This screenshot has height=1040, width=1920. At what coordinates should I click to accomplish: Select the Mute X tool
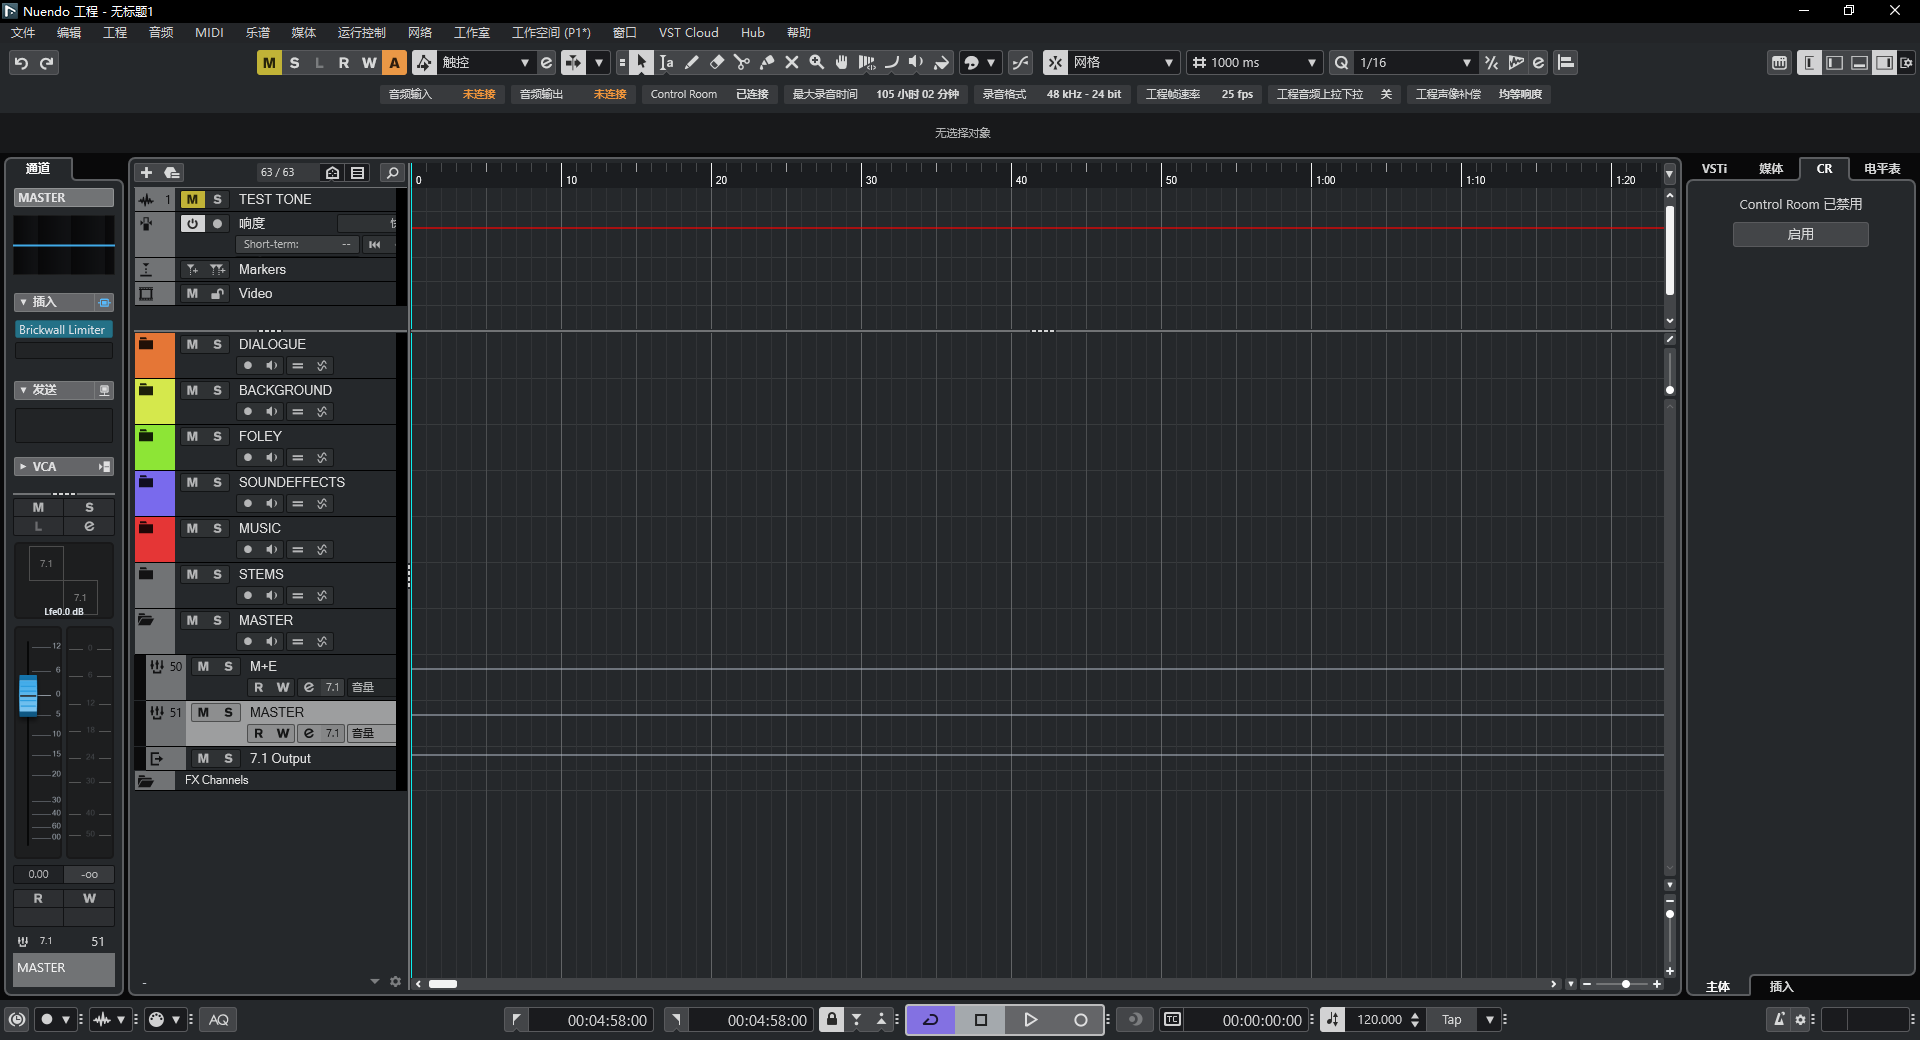click(x=791, y=63)
